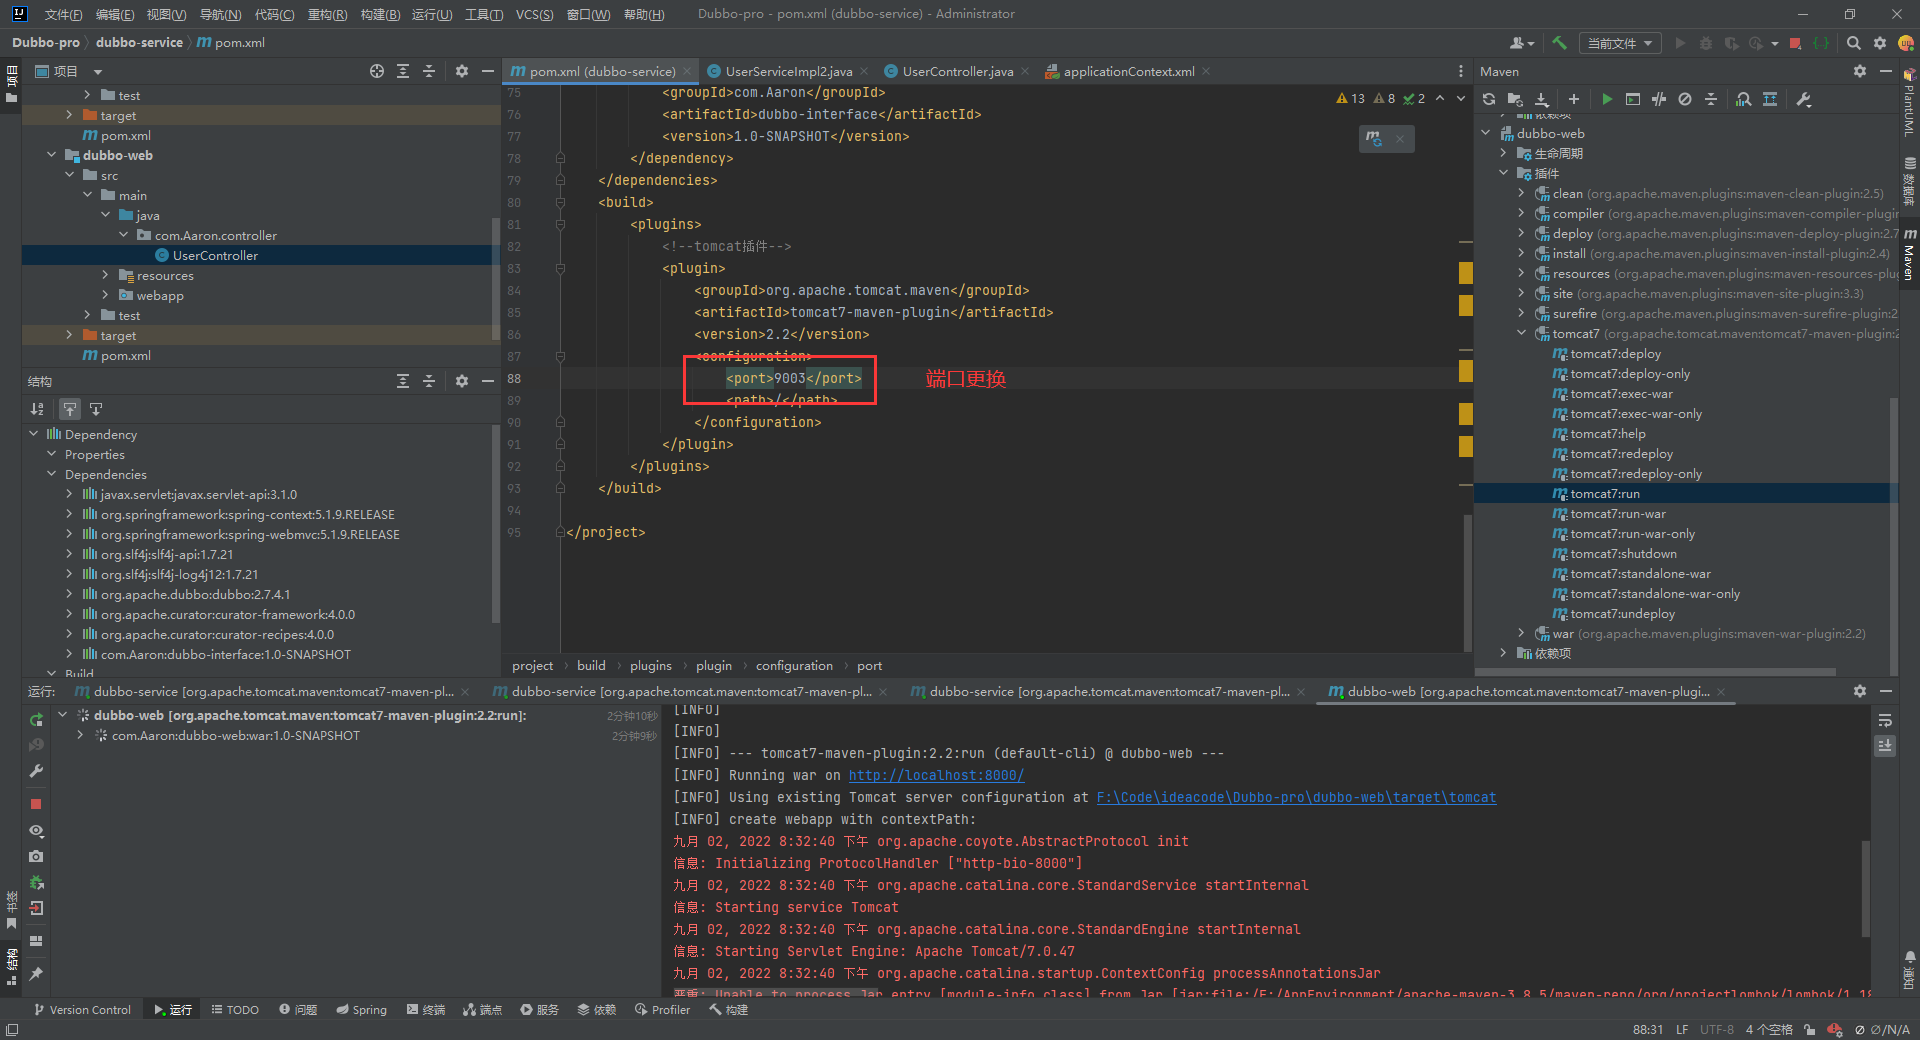
Task: Click the Maven wrench settings icon
Action: click(1804, 99)
